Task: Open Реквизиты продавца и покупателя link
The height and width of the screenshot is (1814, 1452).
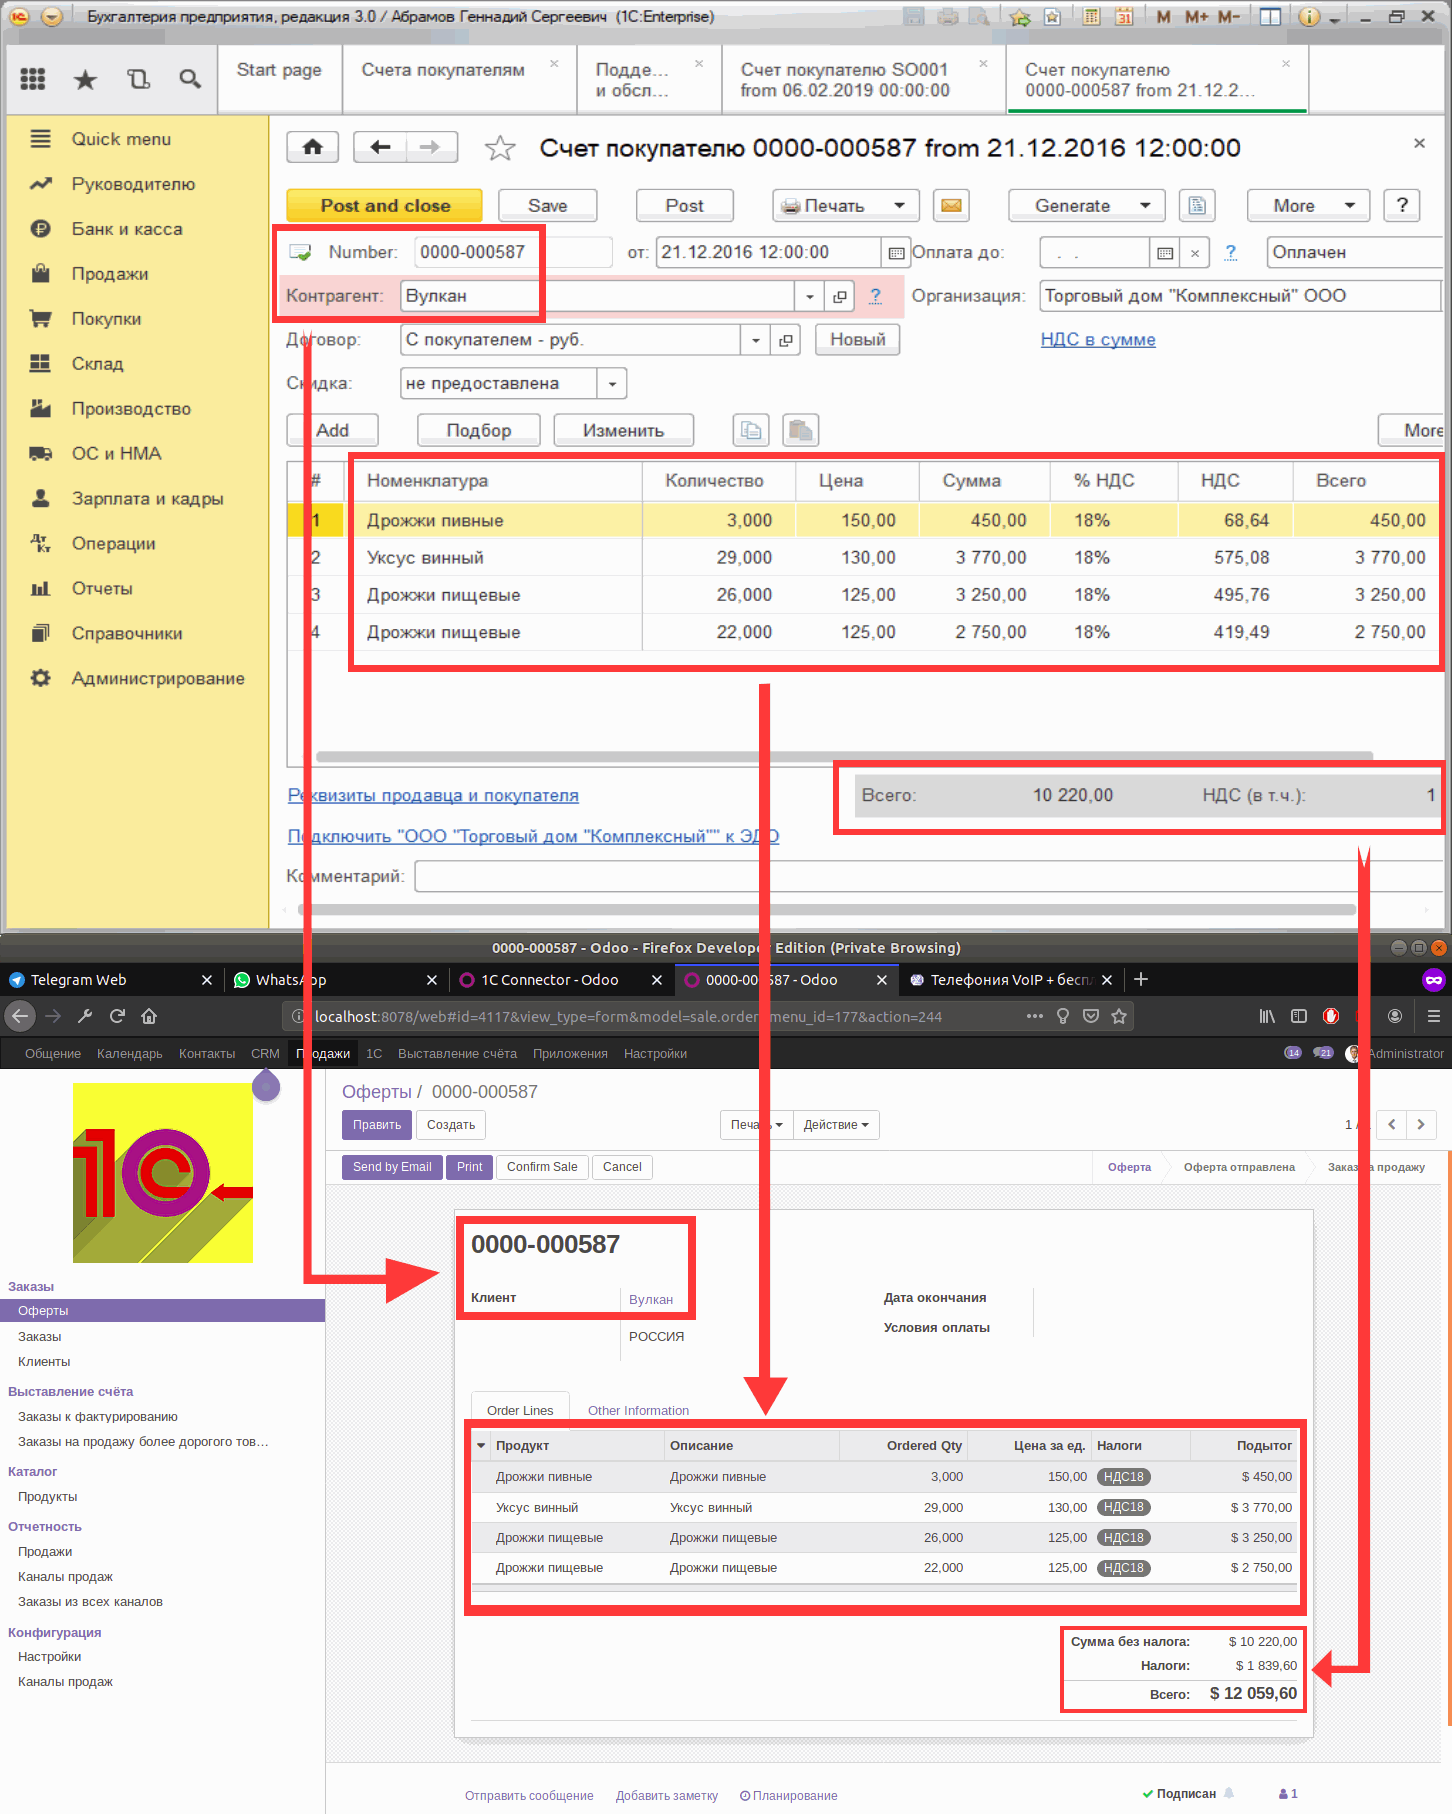Action: click(433, 796)
